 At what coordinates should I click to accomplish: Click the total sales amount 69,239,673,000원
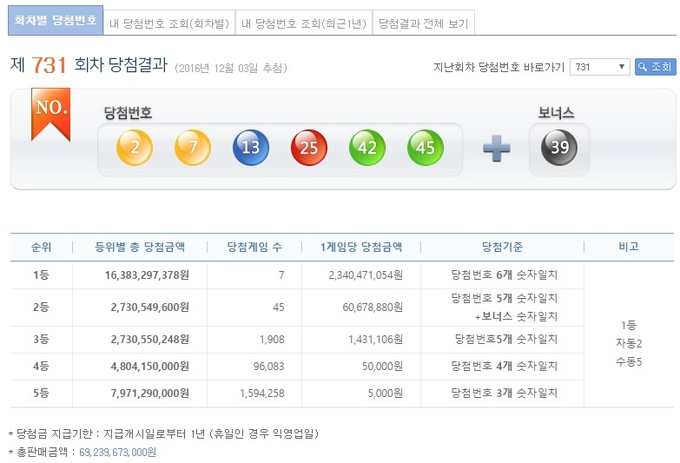111,453
